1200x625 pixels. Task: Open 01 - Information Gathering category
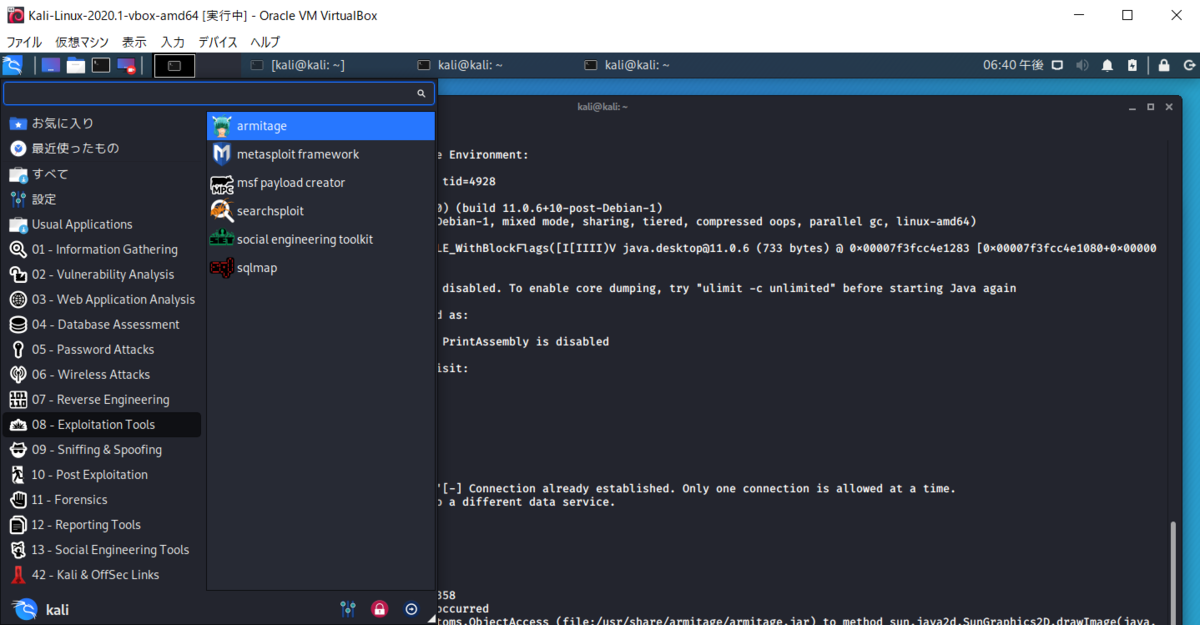104,249
